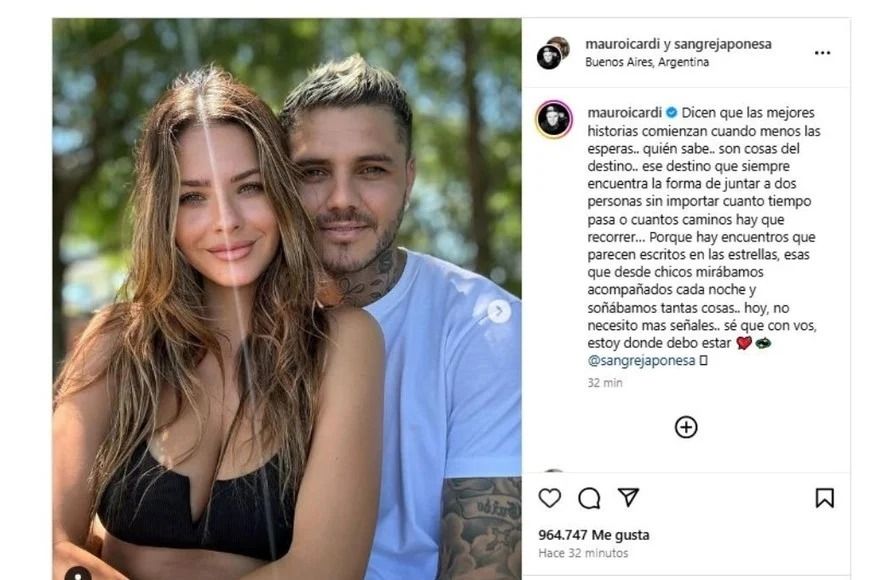
Task: Open the three-dot more options menu
Action: pos(822,53)
